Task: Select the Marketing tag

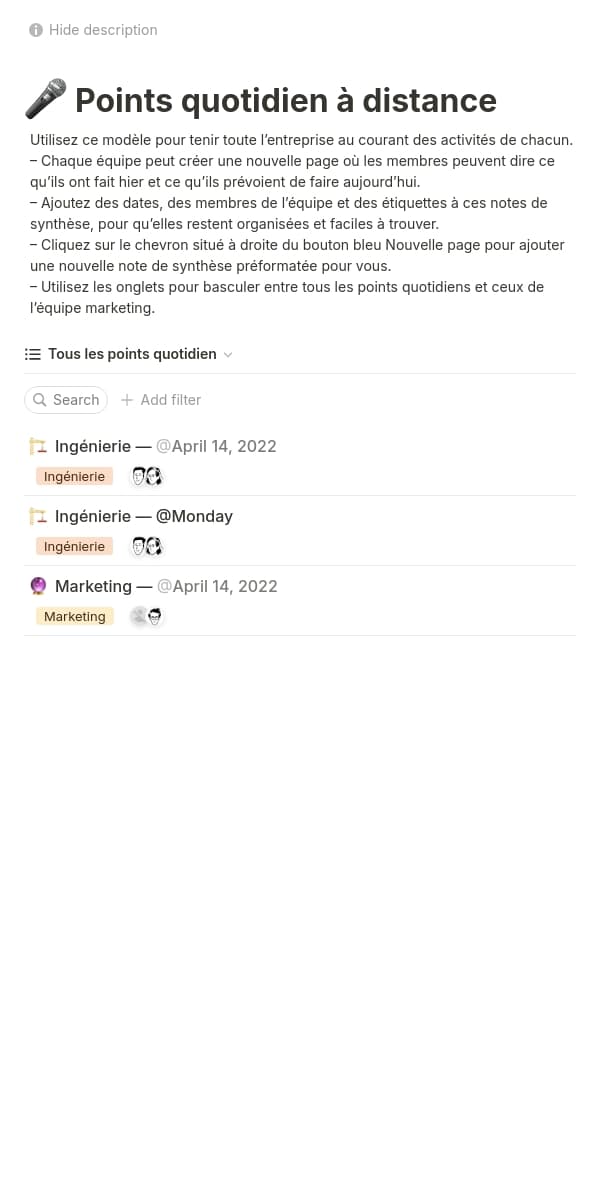Action: pyautogui.click(x=74, y=616)
